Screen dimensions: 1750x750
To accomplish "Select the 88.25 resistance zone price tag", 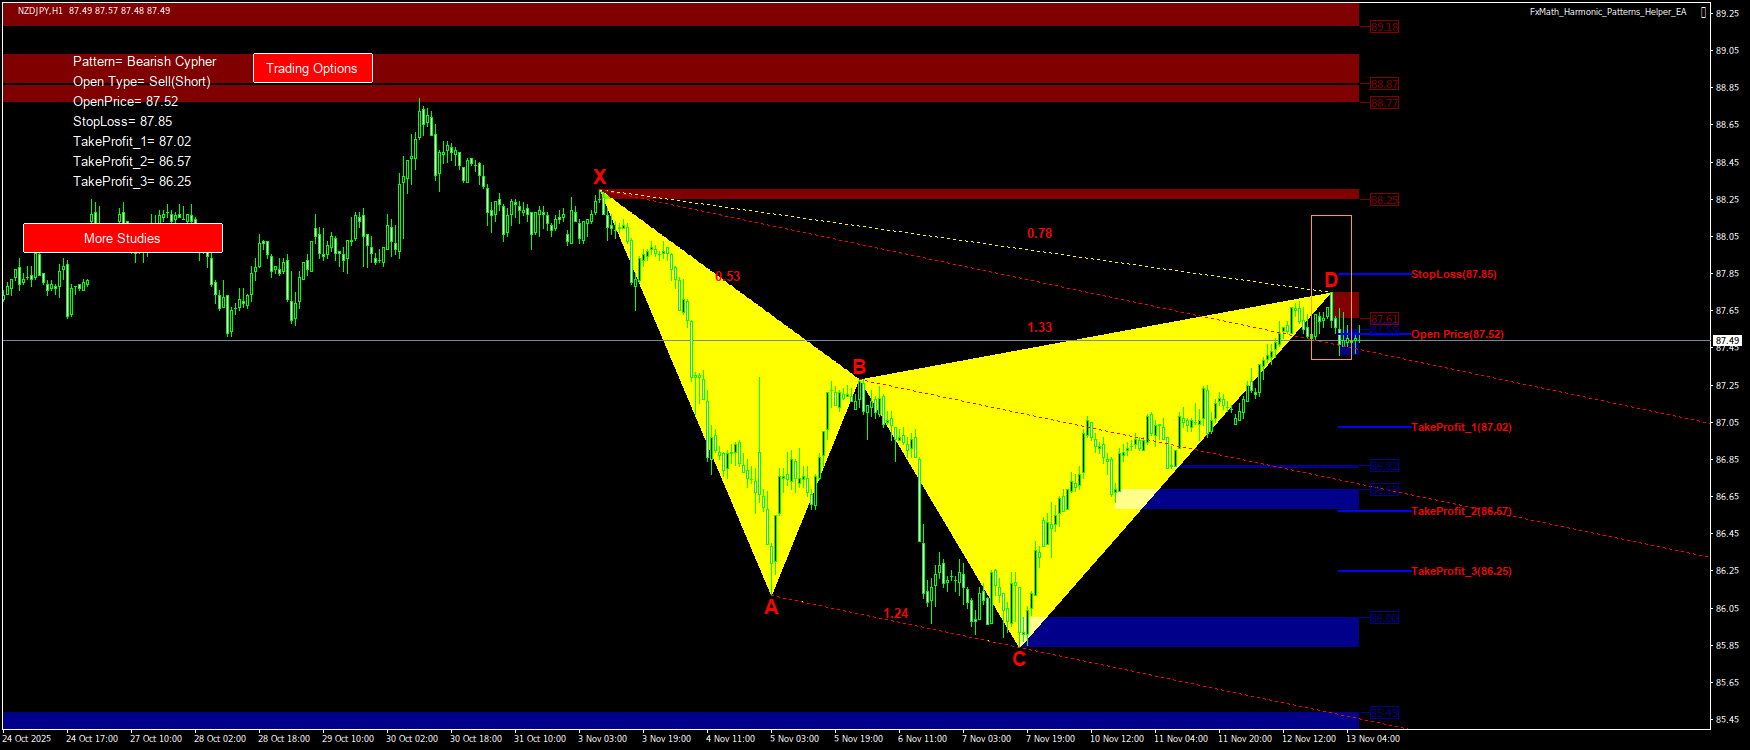I will click(x=1384, y=200).
